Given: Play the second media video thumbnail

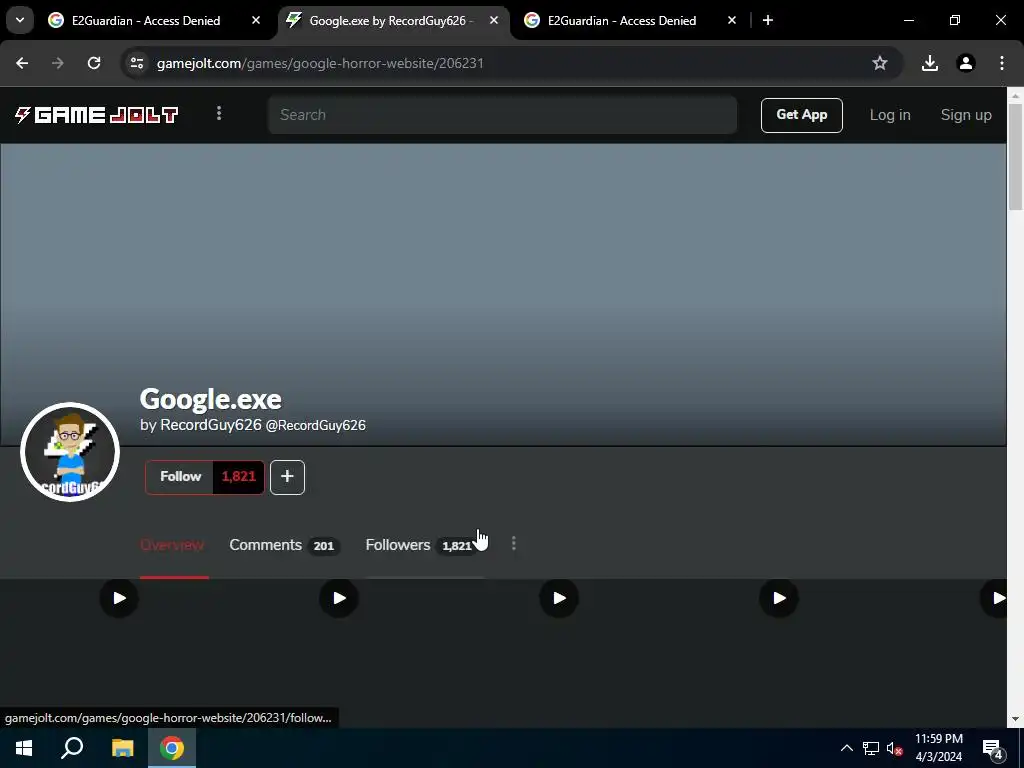Looking at the screenshot, I should [x=339, y=598].
